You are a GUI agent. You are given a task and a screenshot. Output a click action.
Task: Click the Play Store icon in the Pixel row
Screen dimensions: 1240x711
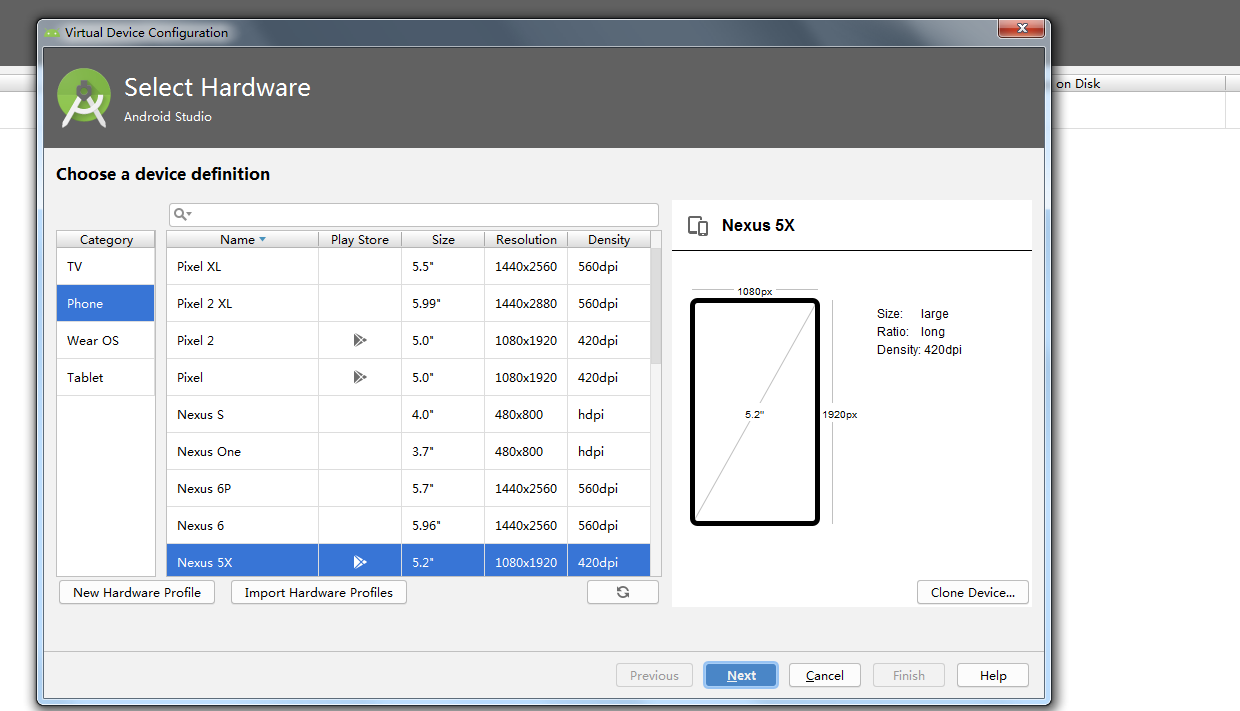(x=360, y=377)
